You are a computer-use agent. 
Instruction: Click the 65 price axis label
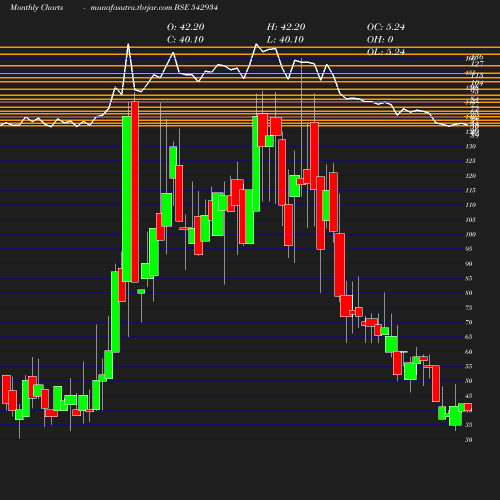[469, 337]
